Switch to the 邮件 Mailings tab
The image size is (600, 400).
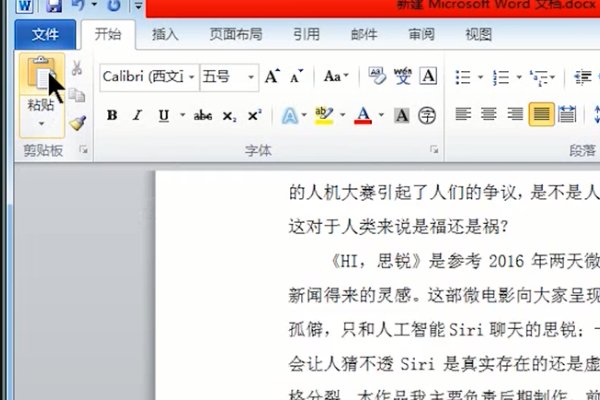pyautogui.click(x=364, y=35)
